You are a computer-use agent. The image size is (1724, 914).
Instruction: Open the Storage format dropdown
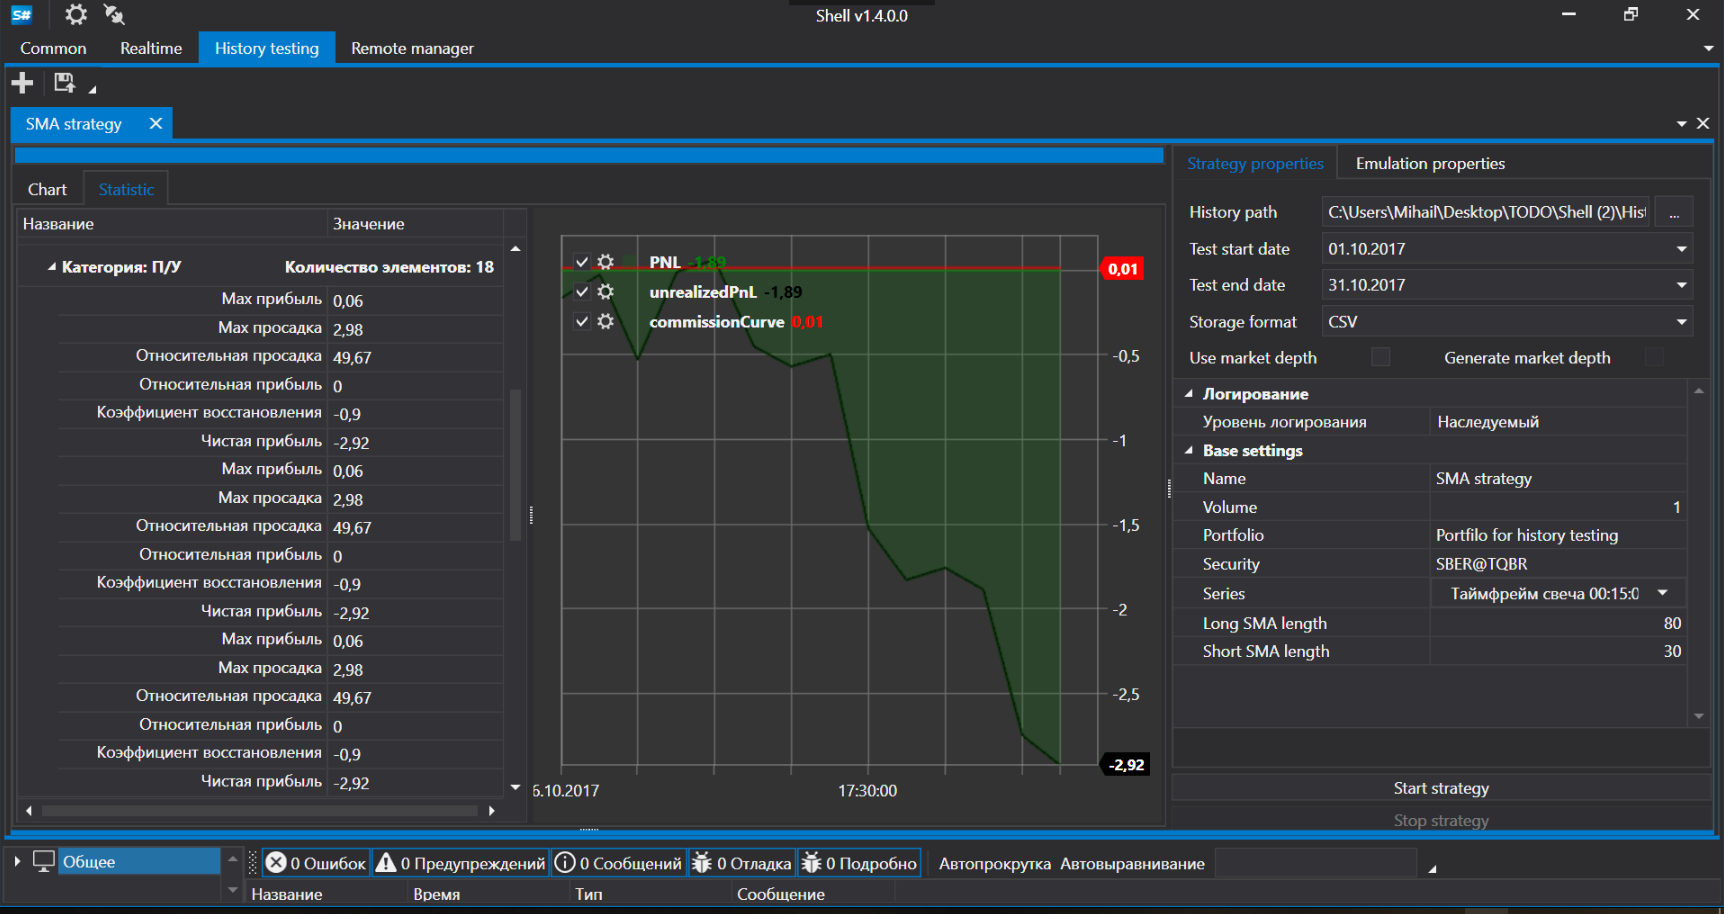[x=1681, y=322]
